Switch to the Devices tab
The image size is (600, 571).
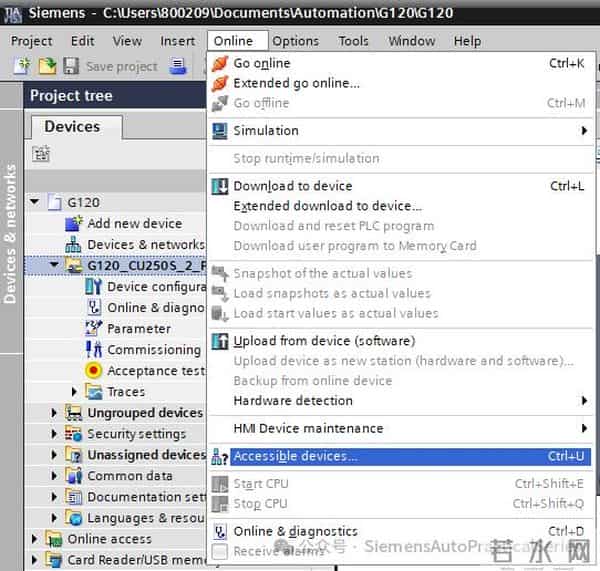pos(72,127)
